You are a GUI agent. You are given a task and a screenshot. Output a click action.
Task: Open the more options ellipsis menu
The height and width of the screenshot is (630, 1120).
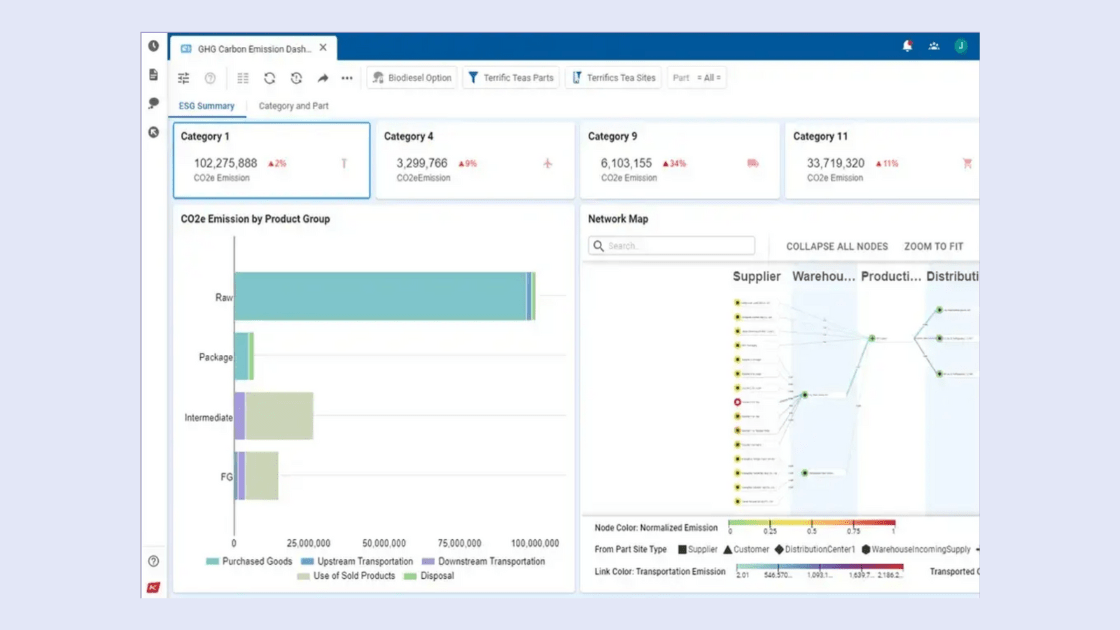(x=346, y=78)
